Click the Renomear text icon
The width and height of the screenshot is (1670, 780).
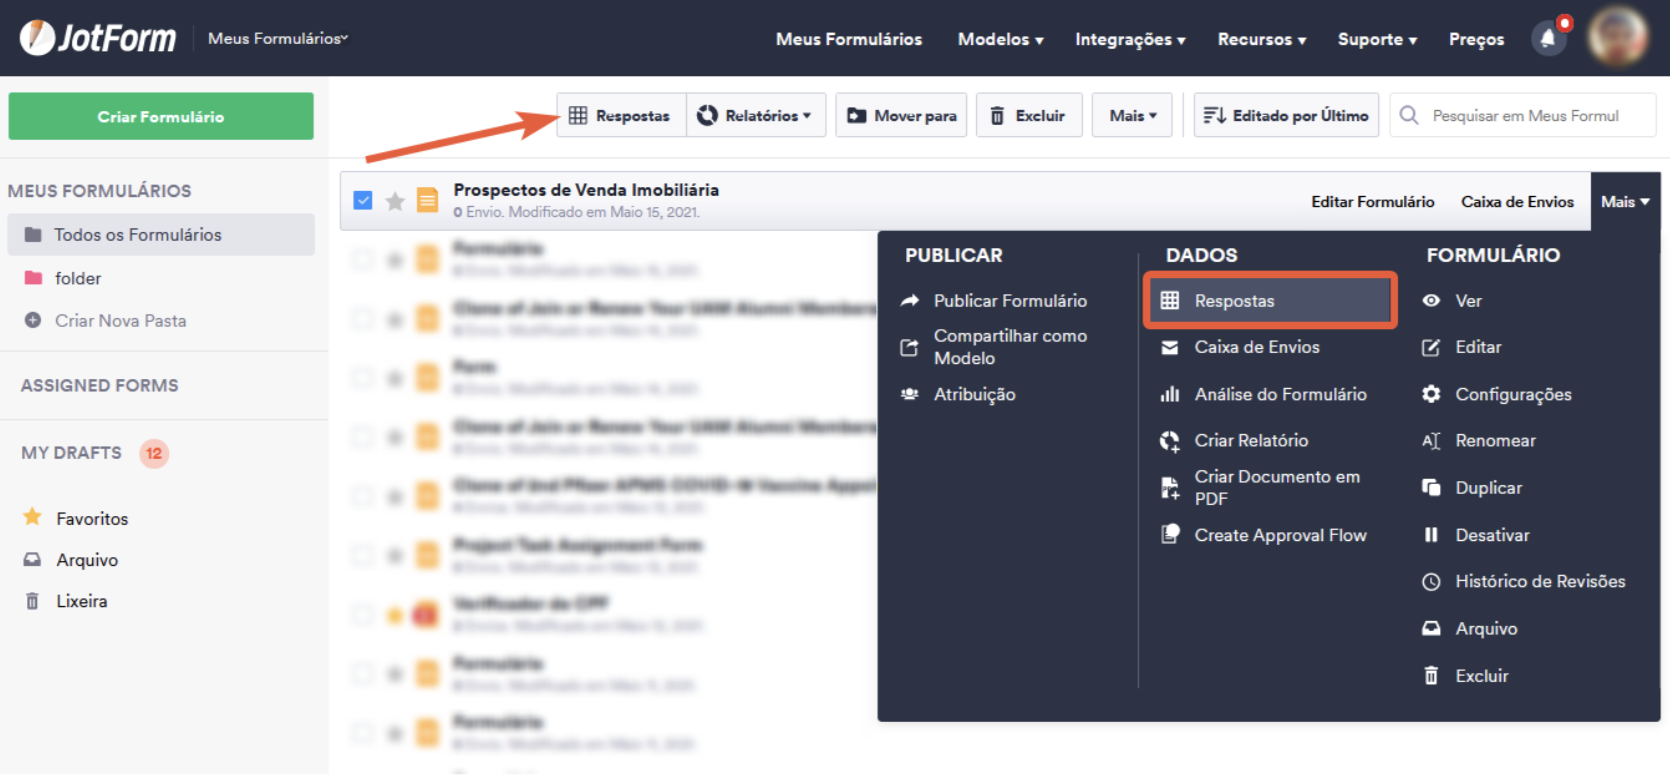pyautogui.click(x=1431, y=441)
